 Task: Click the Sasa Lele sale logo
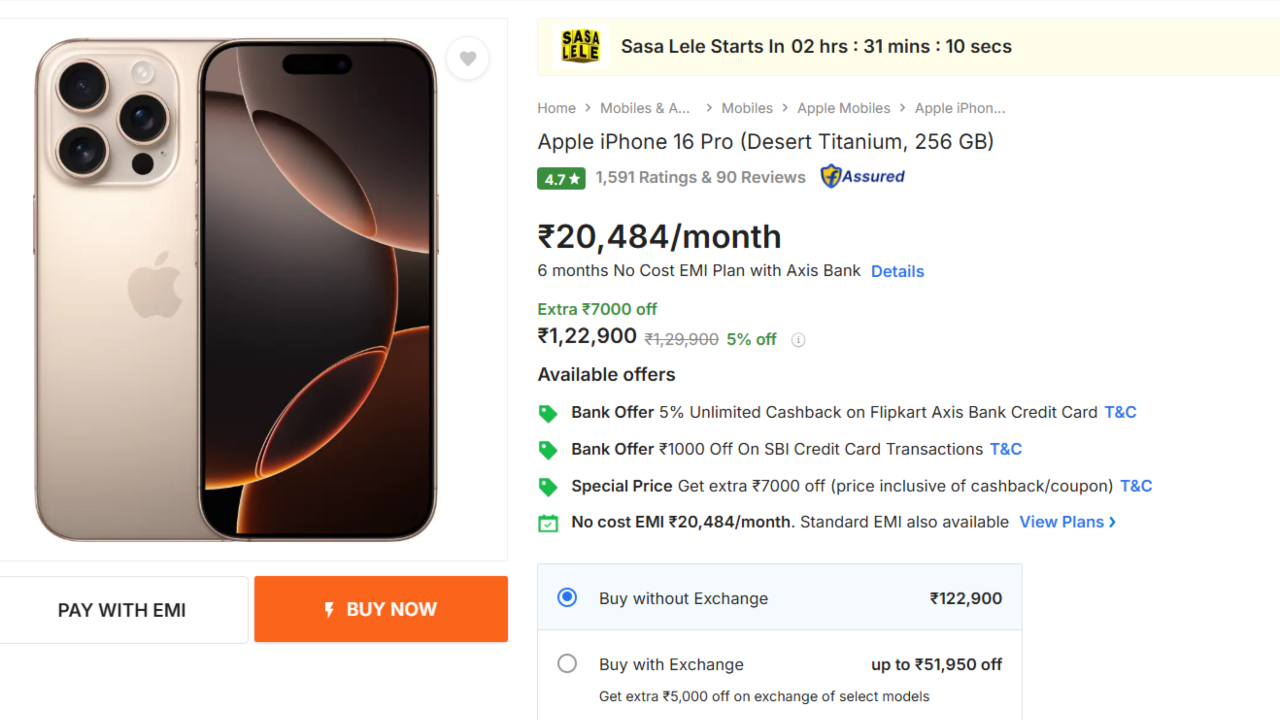coord(580,46)
